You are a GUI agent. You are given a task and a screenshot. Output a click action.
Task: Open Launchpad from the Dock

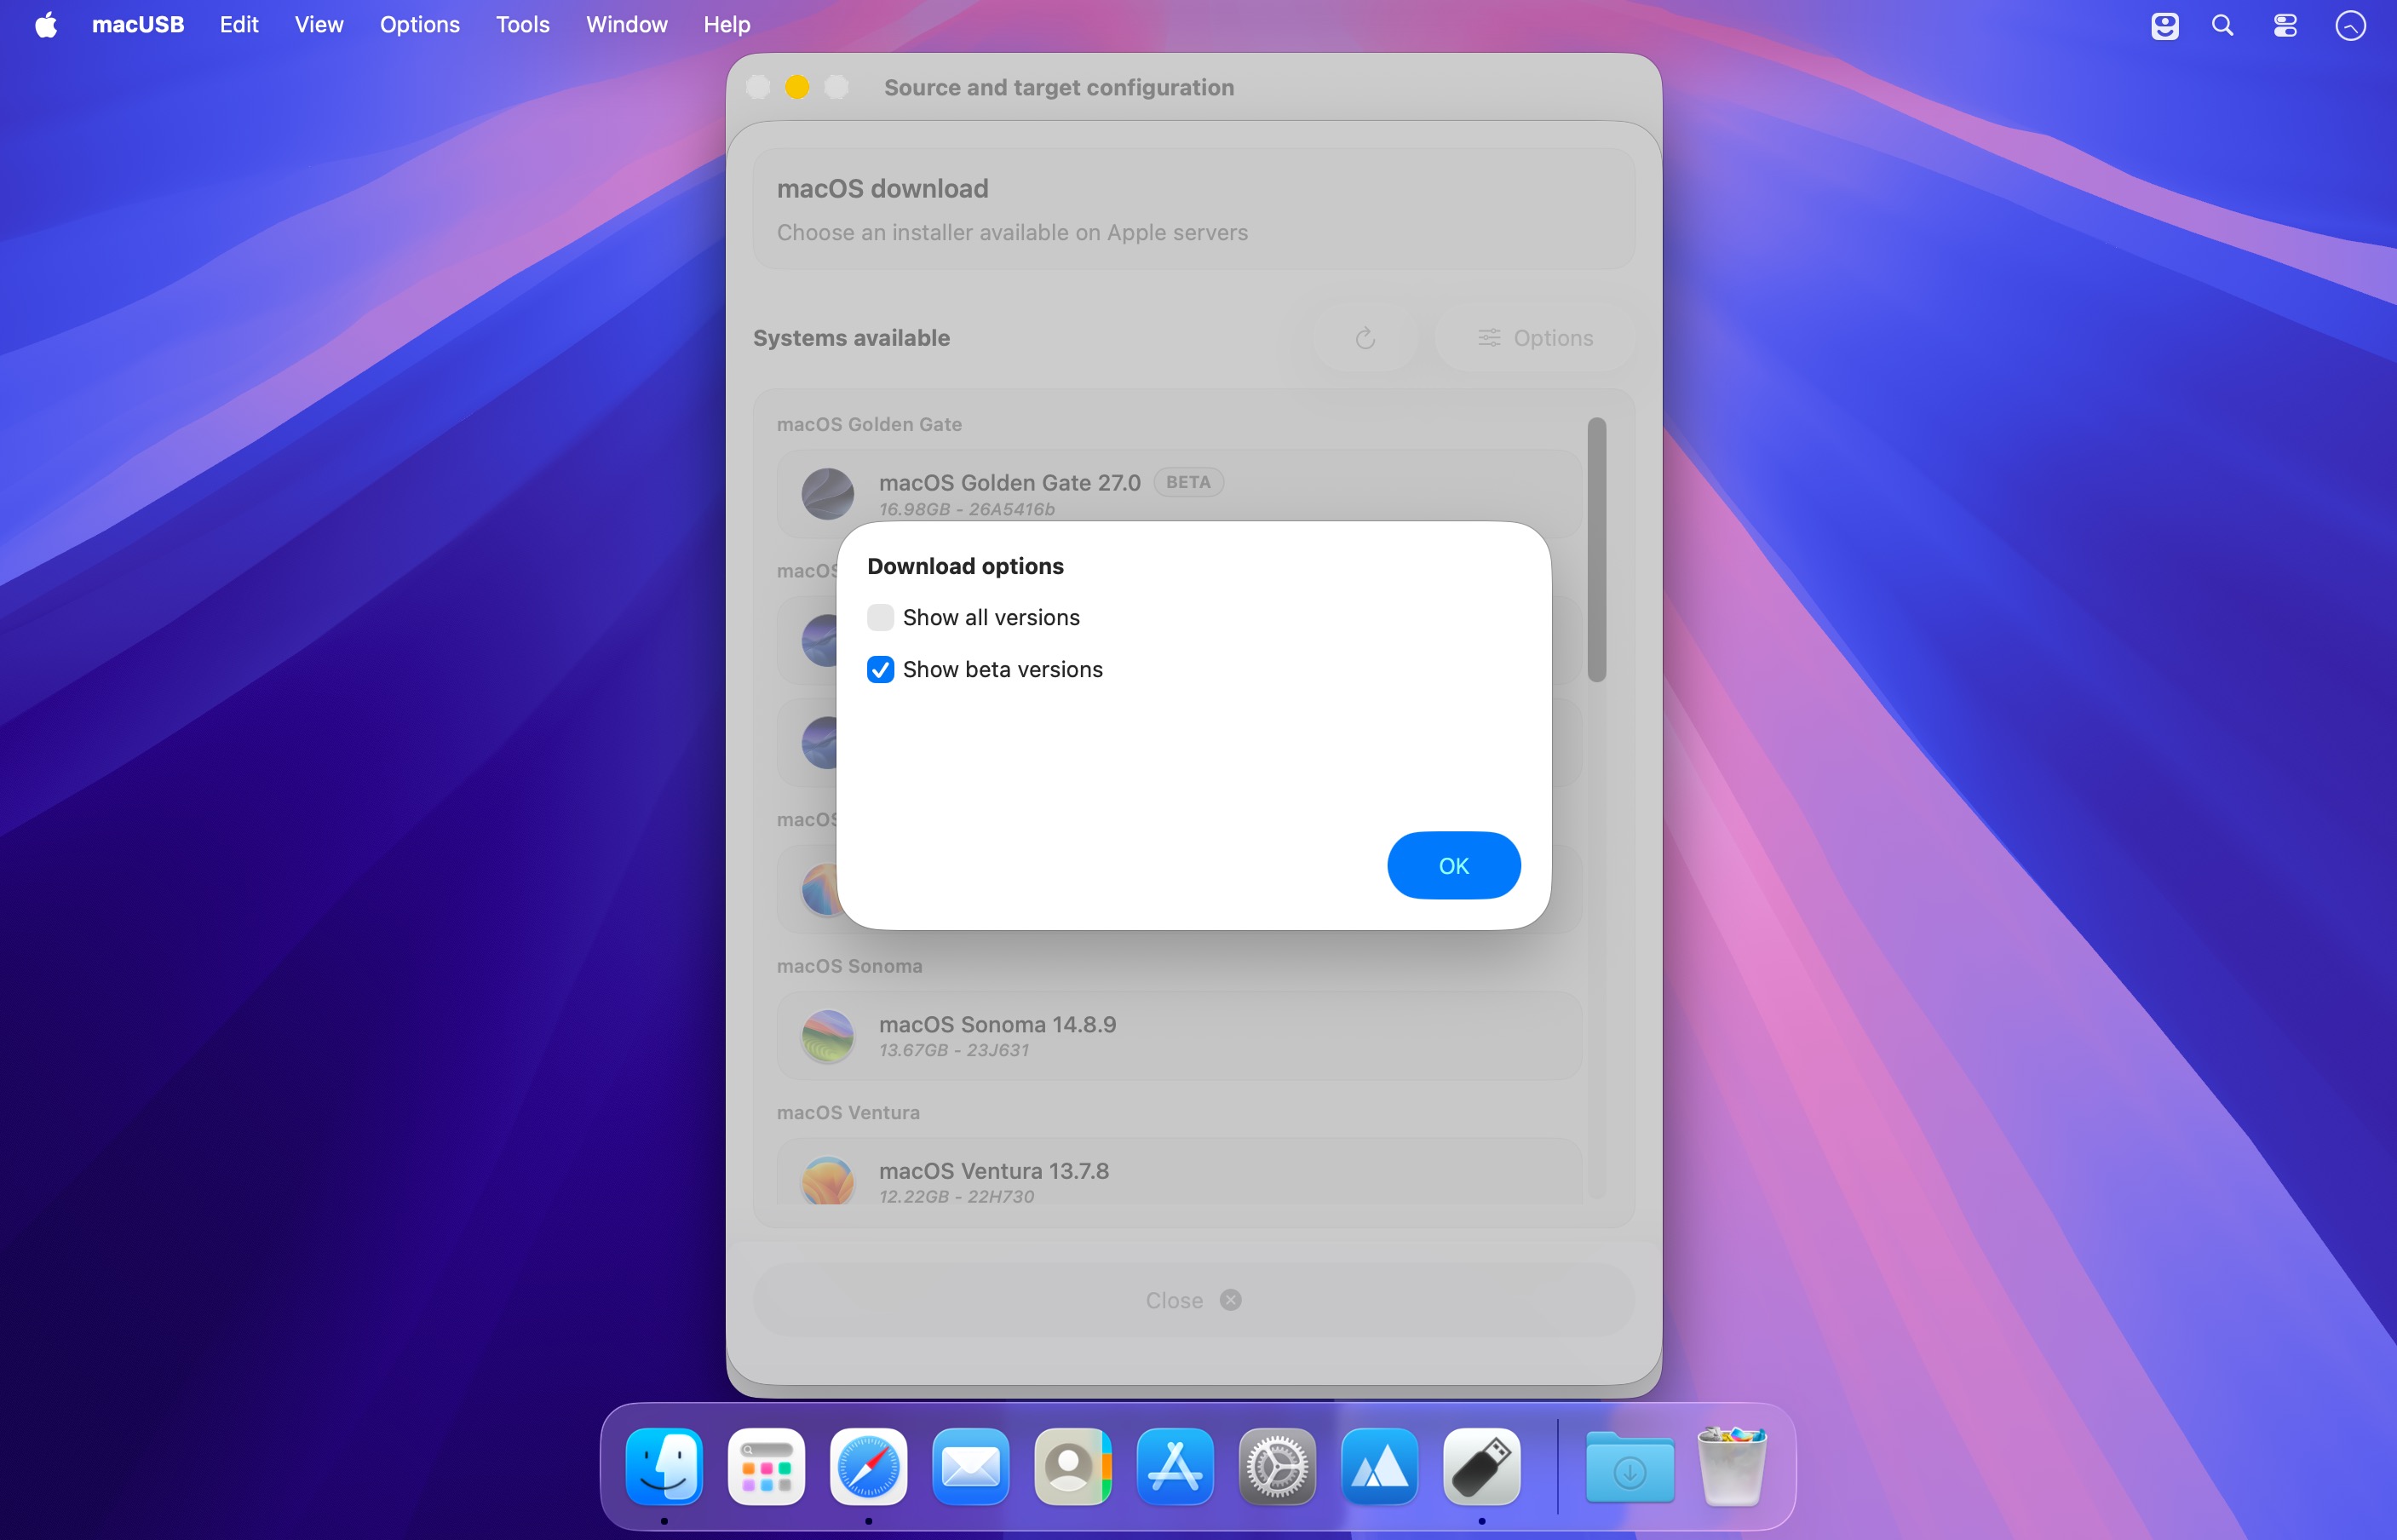pos(766,1466)
